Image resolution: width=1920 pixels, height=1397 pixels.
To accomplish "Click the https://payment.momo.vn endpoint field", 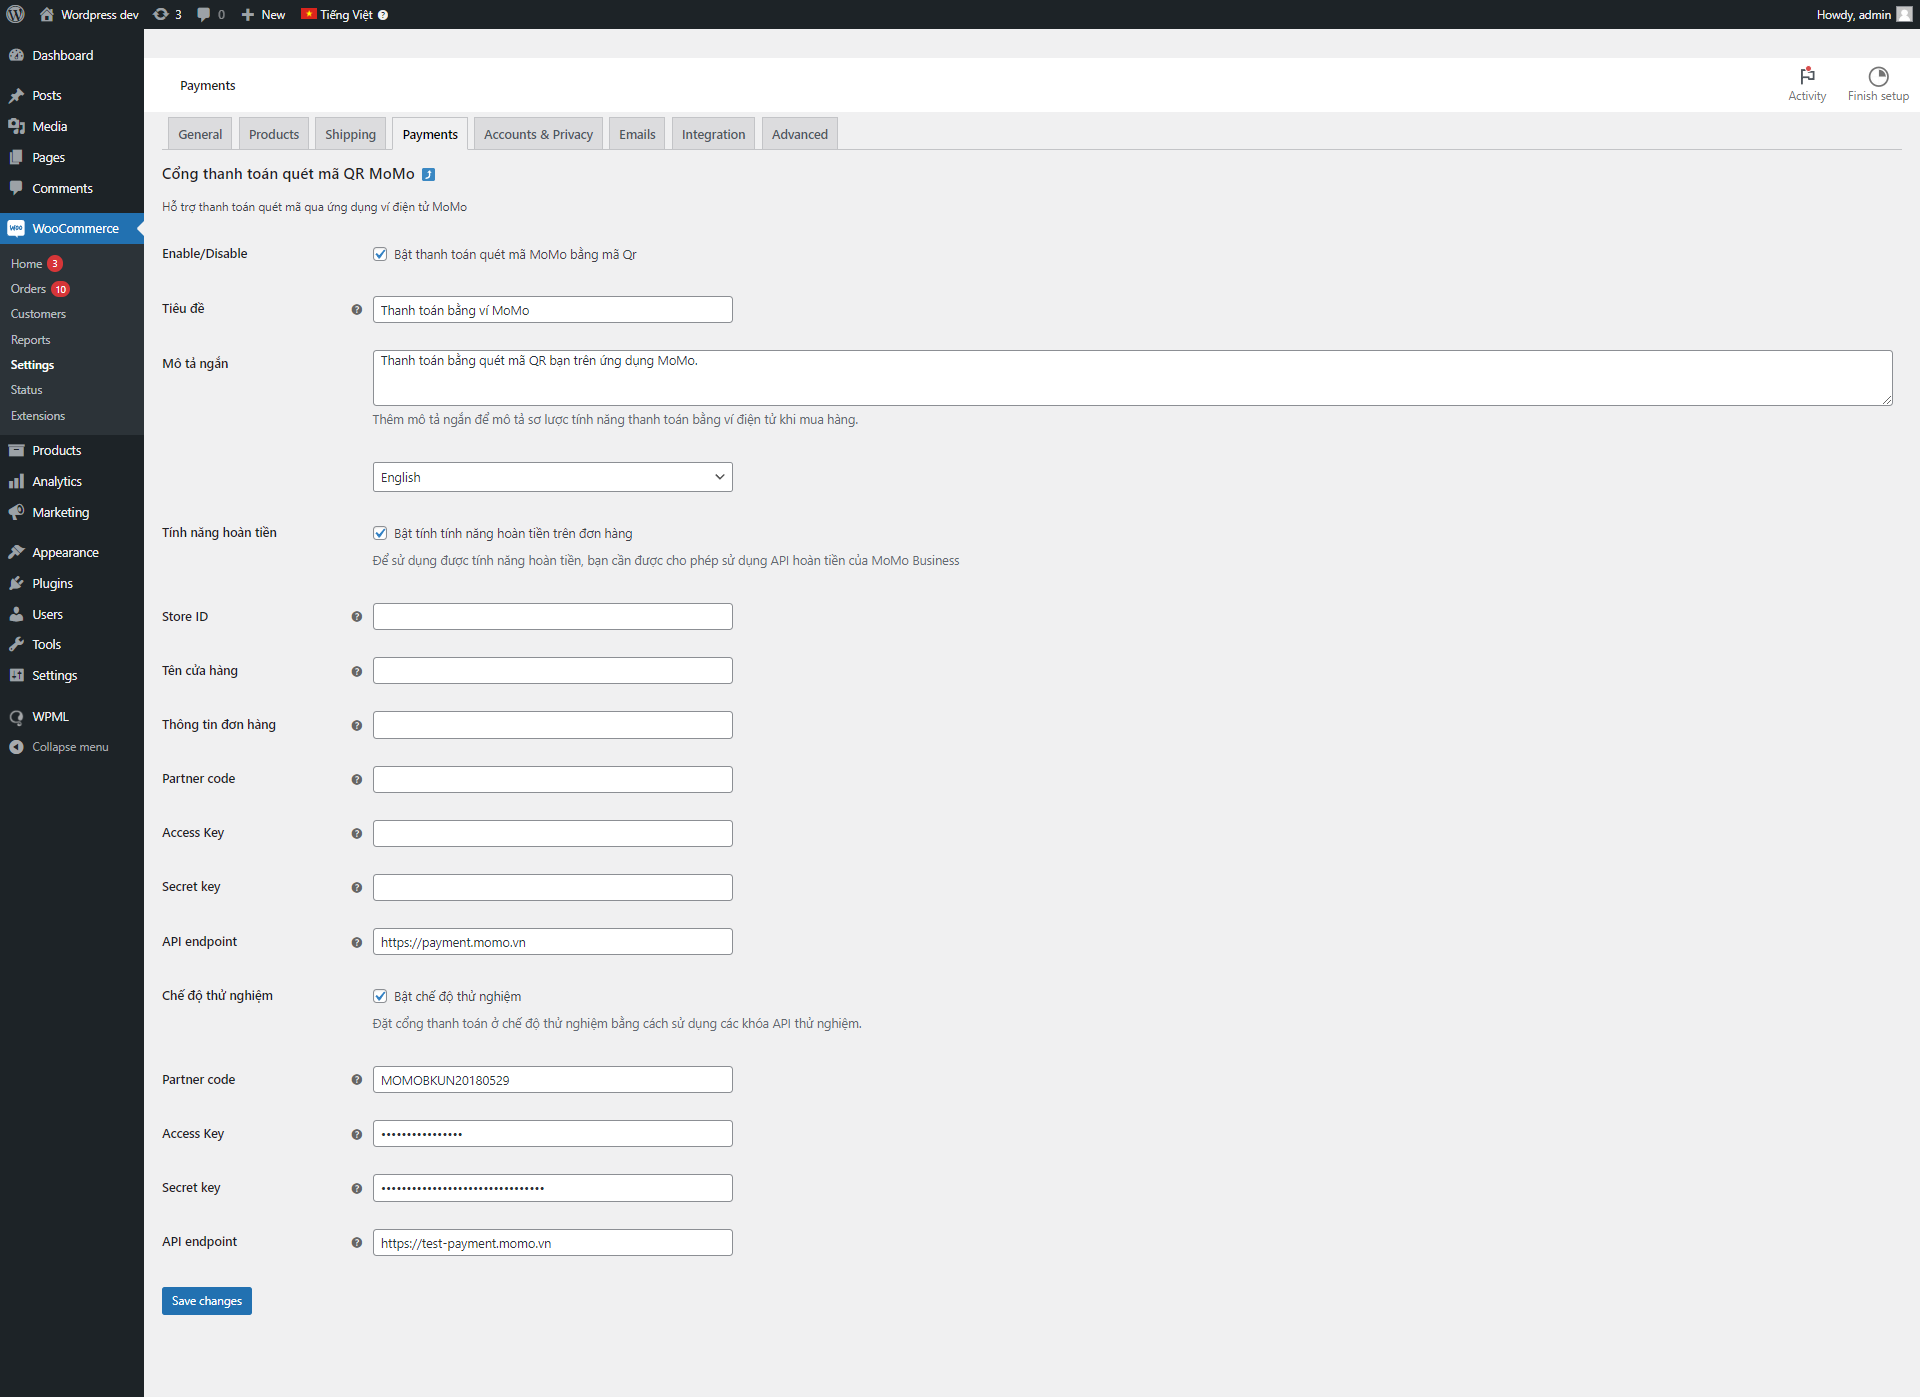I will point(552,942).
